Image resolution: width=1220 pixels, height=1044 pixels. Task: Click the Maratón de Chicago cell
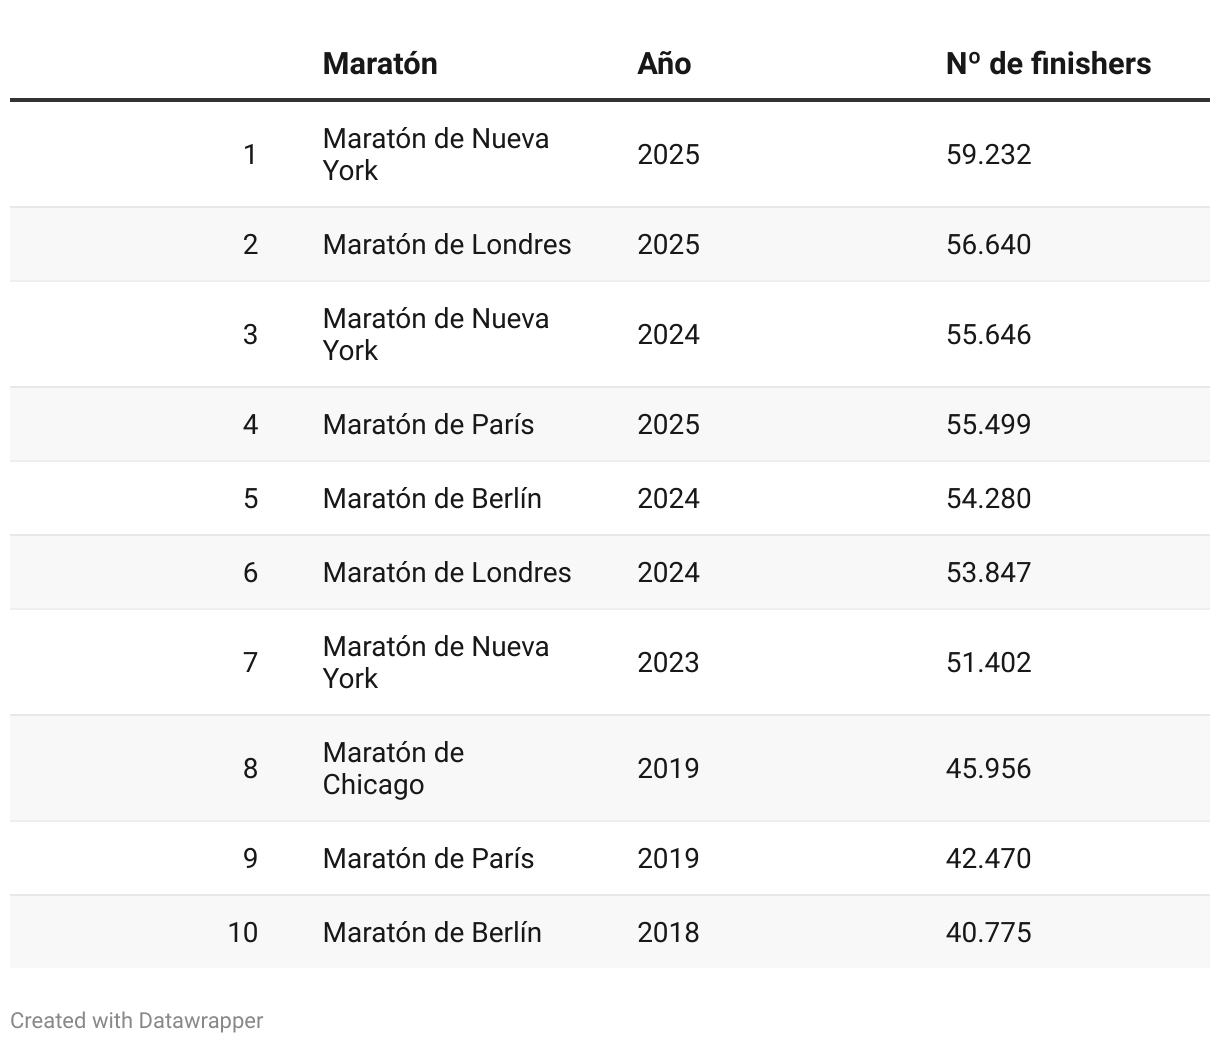point(393,768)
